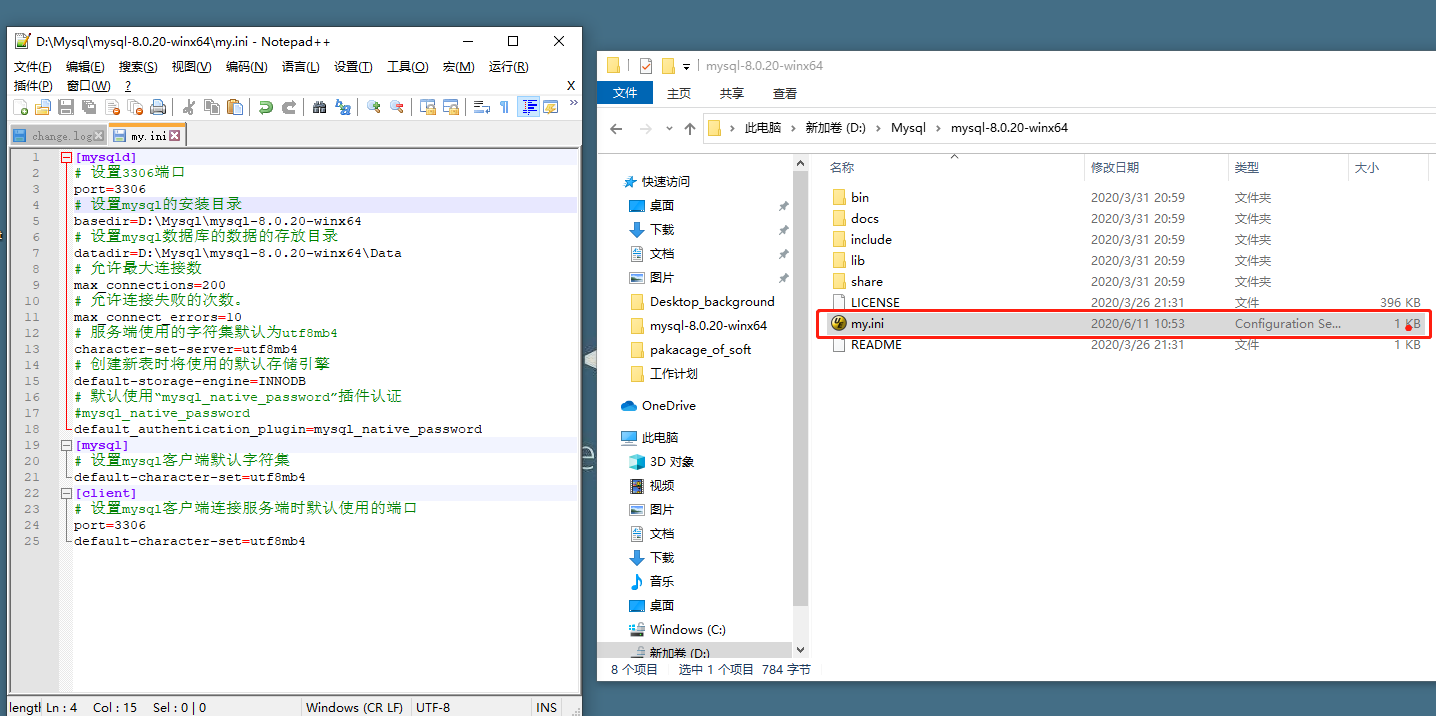The width and height of the screenshot is (1436, 716).
Task: Open the 语言(L) menu
Action: coord(300,67)
